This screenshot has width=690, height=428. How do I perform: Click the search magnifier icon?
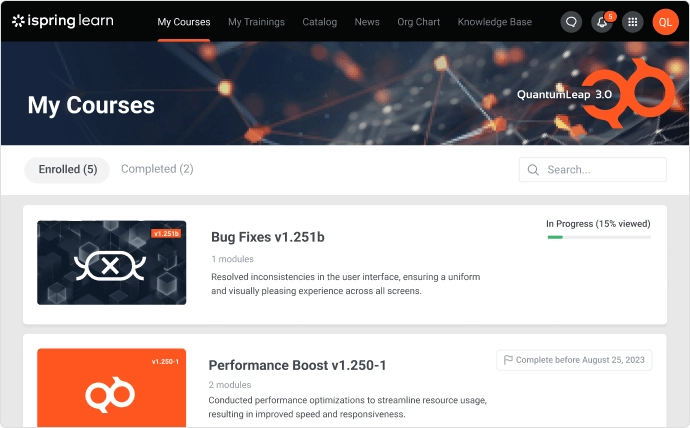click(533, 170)
